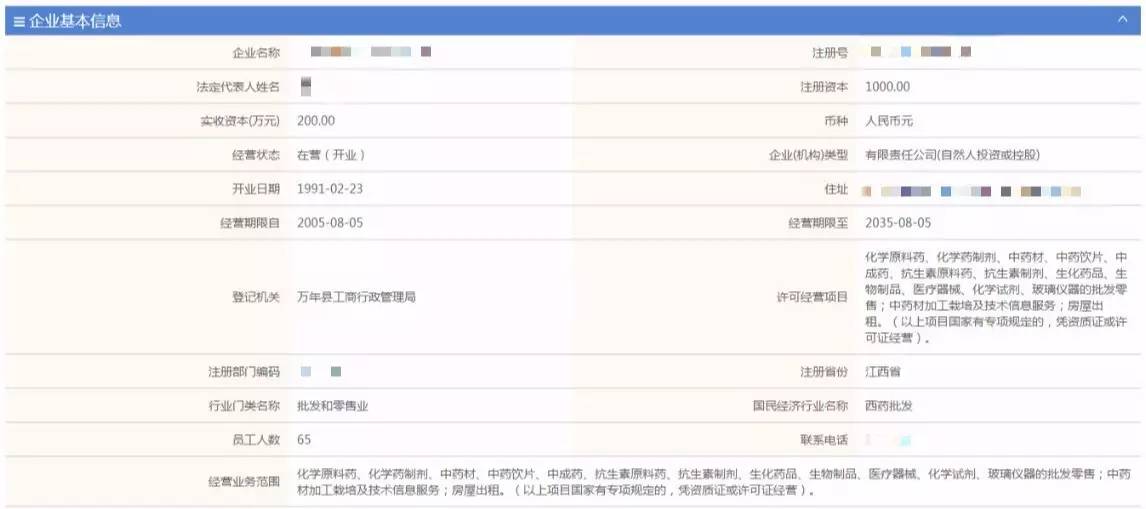
Task: Select the 注册资本 value 1000.00
Action: pyautogui.click(x=887, y=87)
